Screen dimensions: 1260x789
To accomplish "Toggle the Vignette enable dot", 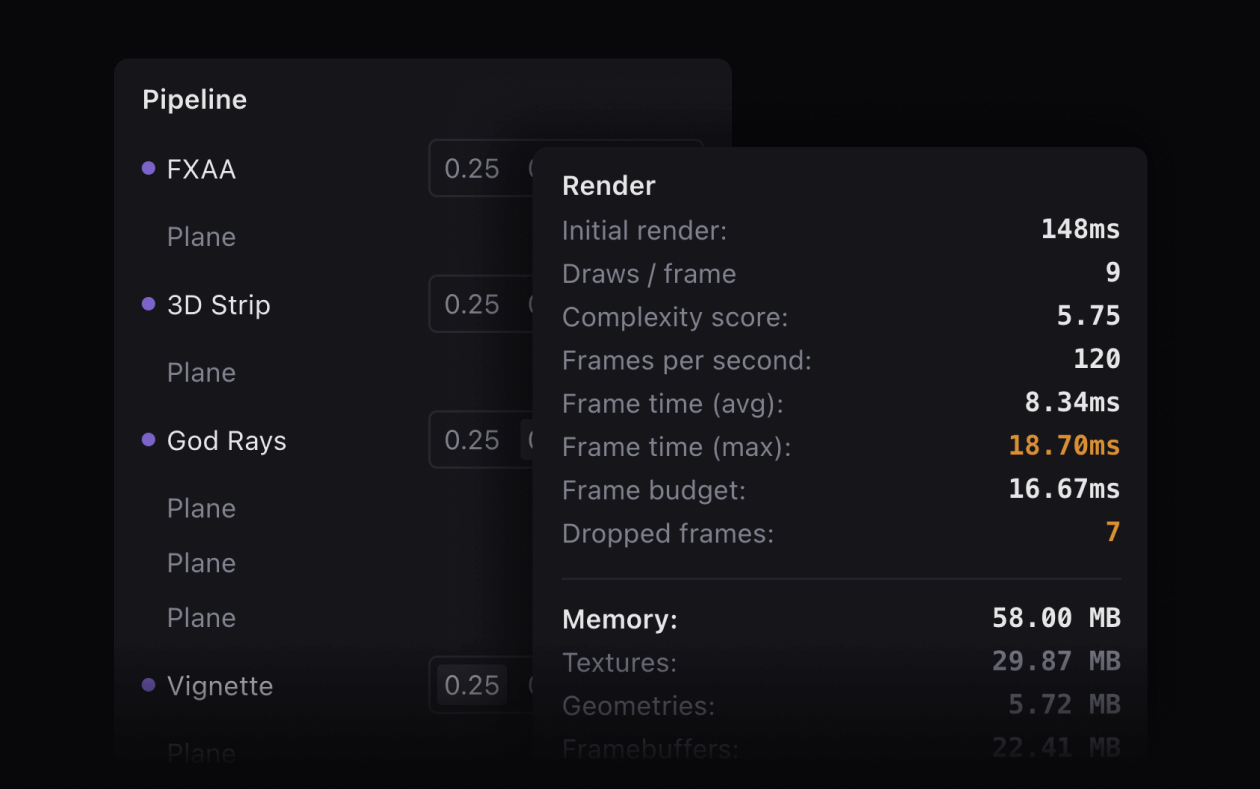I will click(x=146, y=685).
